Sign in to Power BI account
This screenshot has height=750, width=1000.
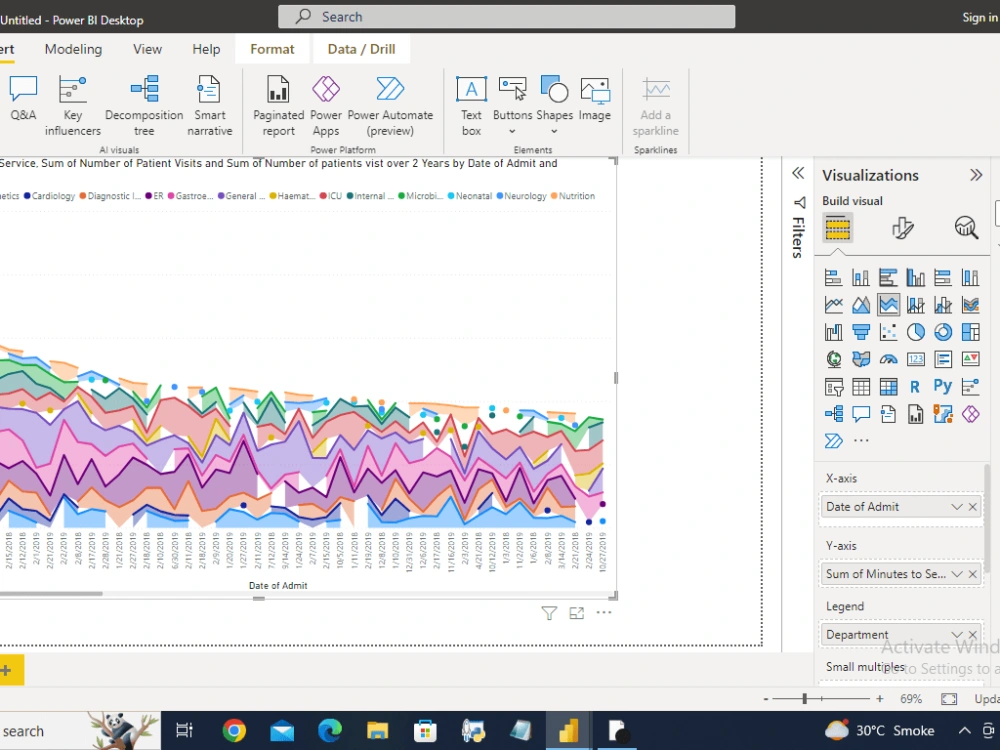(980, 17)
